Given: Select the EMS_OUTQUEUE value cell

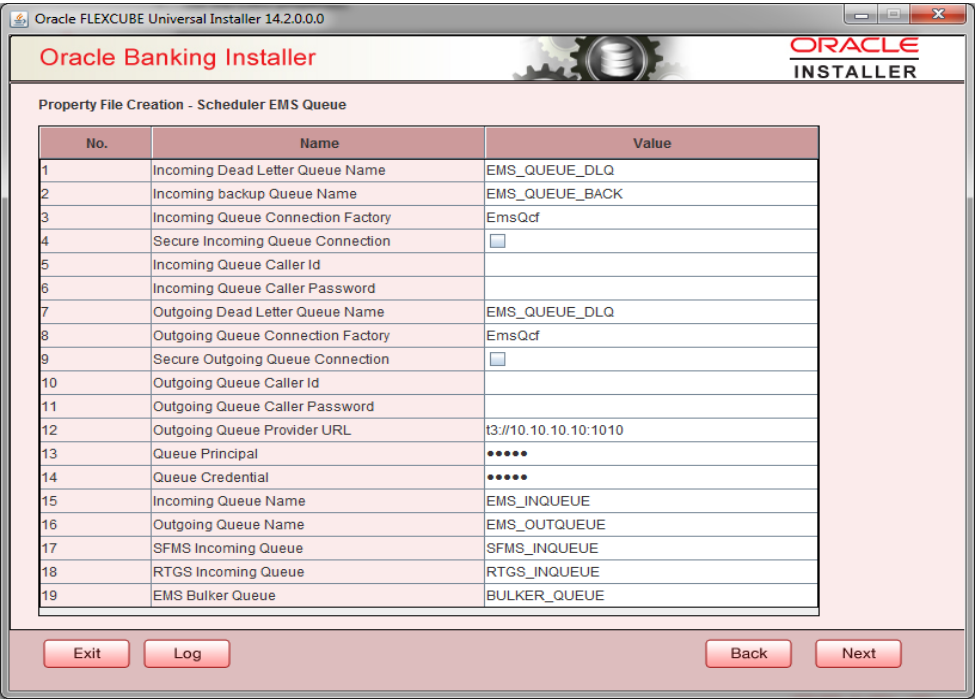Looking at the screenshot, I should point(651,525).
